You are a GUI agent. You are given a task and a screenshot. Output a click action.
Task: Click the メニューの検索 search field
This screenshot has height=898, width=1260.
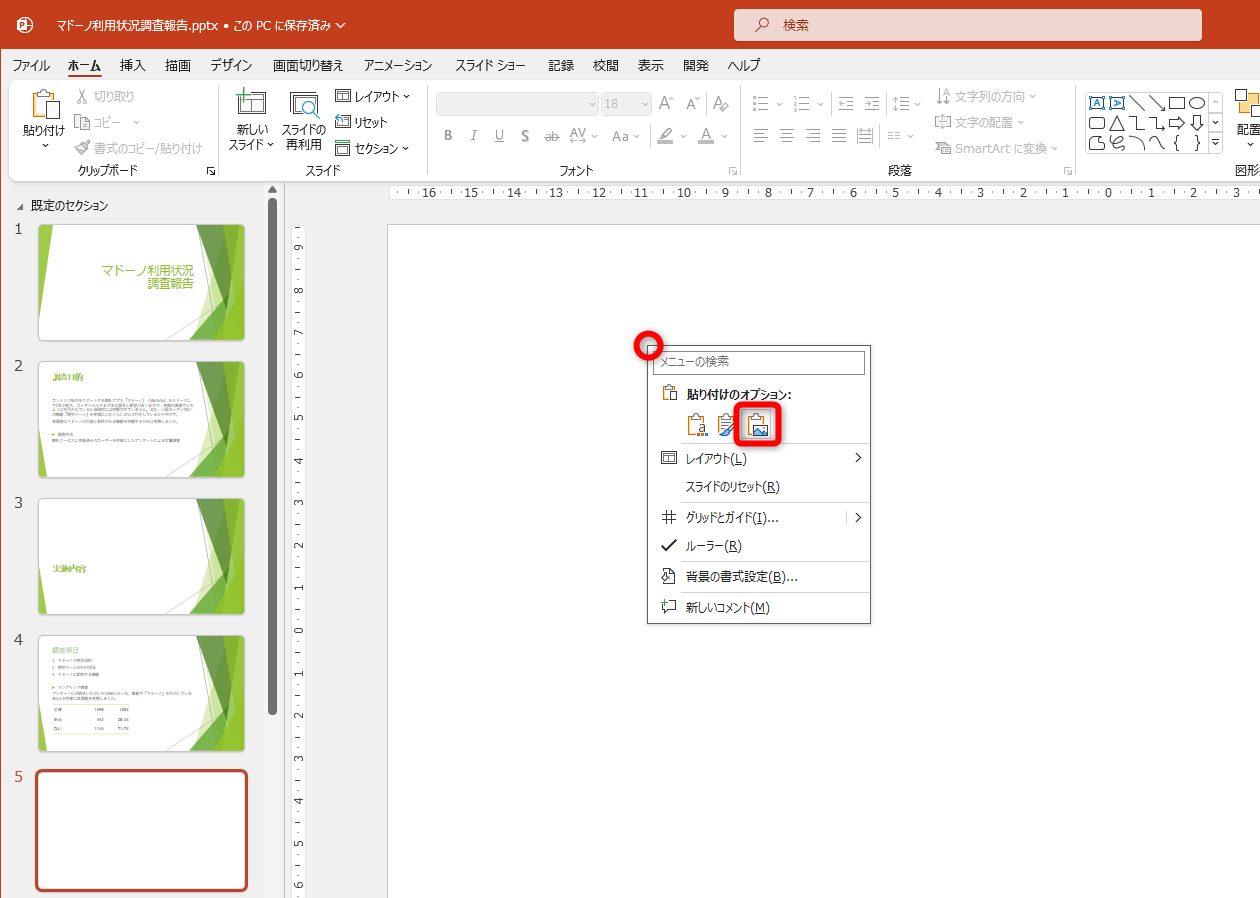759,362
